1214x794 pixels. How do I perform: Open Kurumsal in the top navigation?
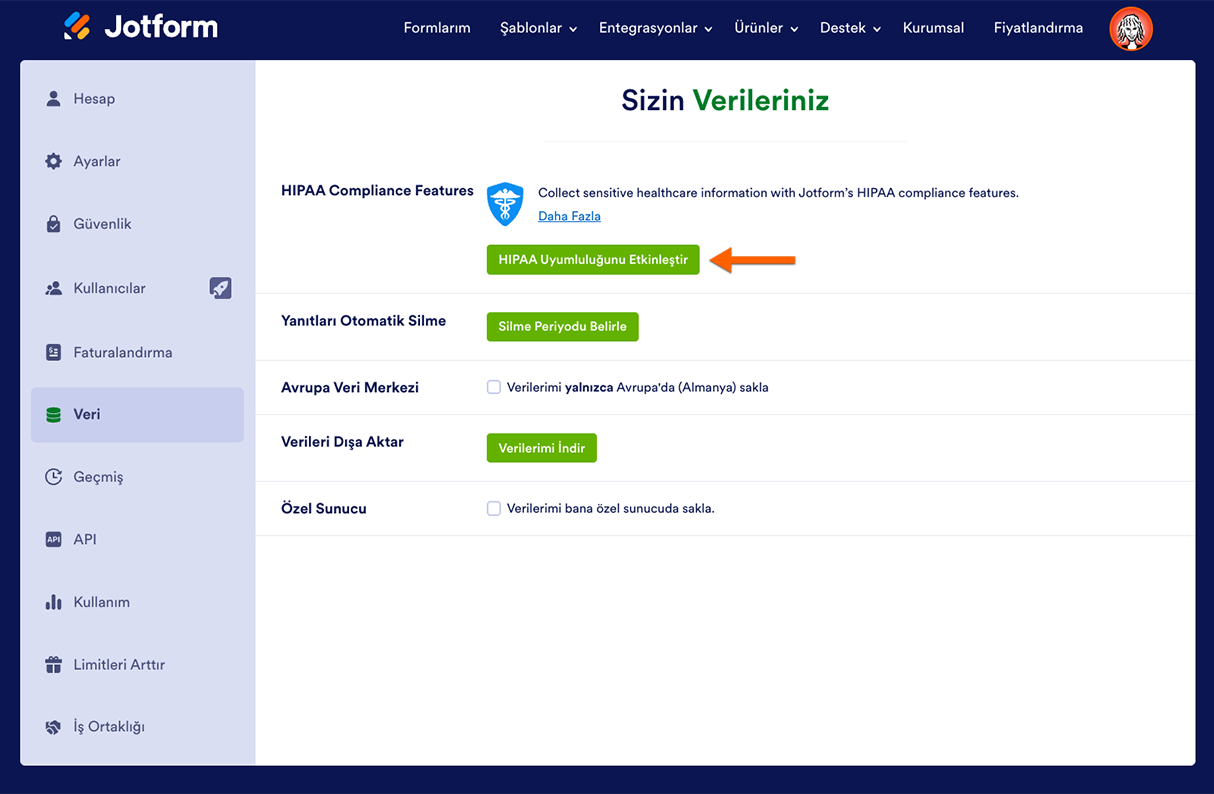click(933, 28)
